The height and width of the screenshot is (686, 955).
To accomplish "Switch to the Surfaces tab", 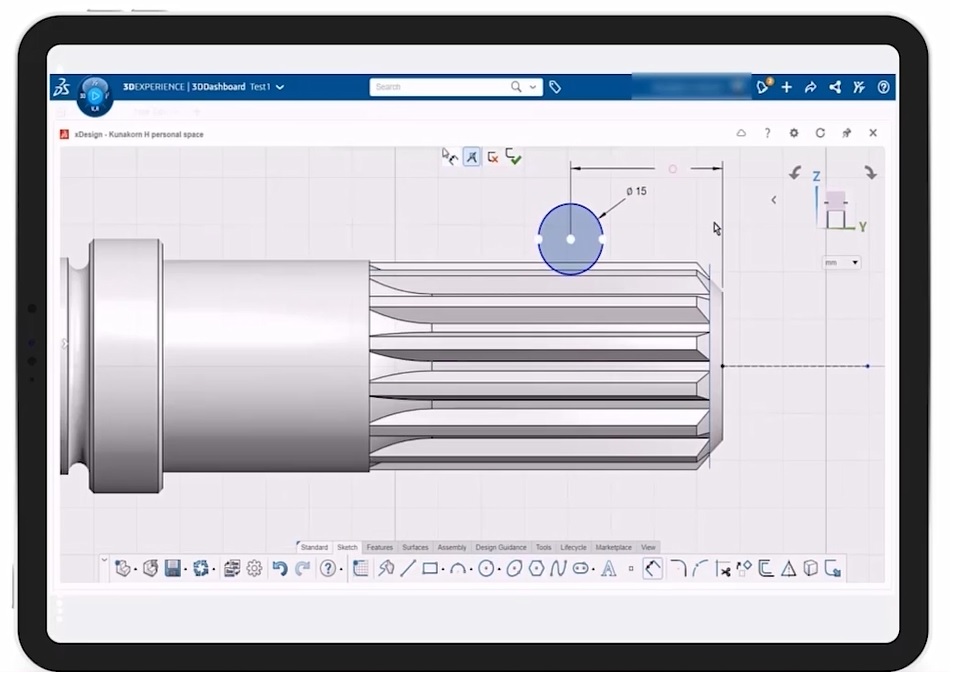I will 415,547.
